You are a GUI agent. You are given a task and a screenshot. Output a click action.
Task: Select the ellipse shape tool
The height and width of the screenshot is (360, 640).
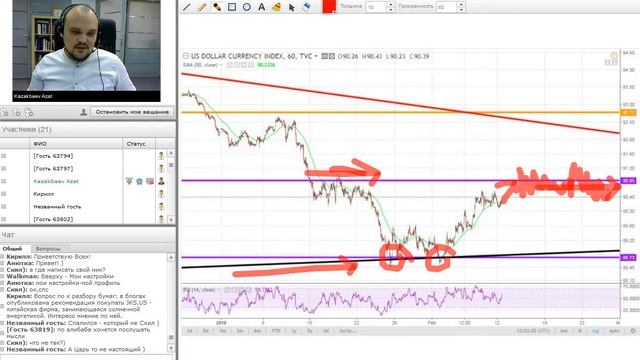[247, 7]
